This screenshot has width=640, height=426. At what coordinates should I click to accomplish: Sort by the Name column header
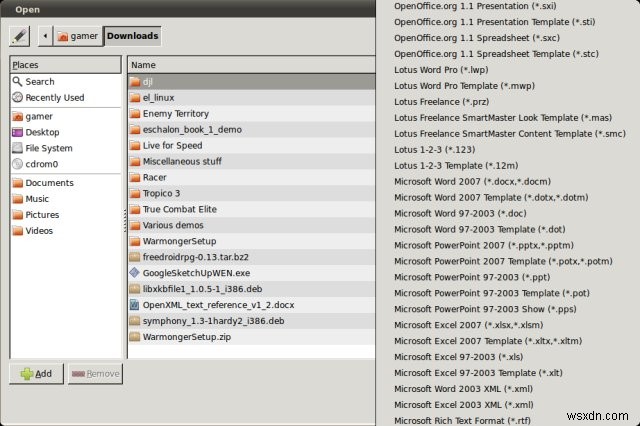tap(251, 65)
